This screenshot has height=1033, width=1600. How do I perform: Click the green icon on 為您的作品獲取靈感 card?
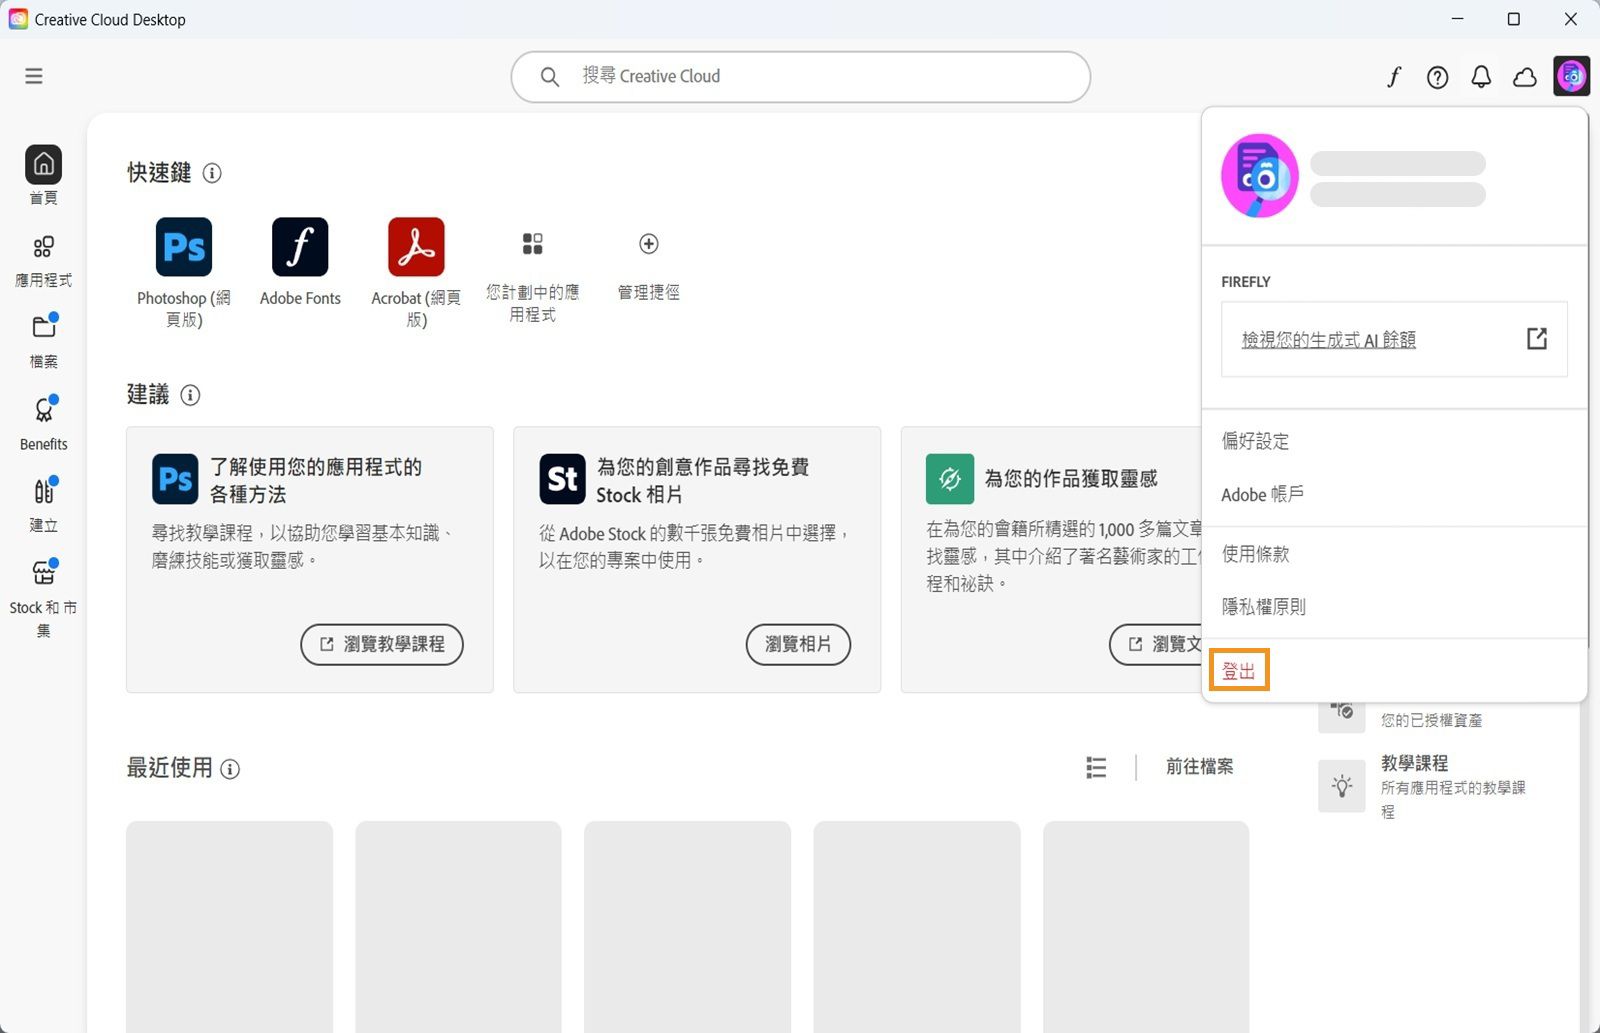[x=950, y=479]
